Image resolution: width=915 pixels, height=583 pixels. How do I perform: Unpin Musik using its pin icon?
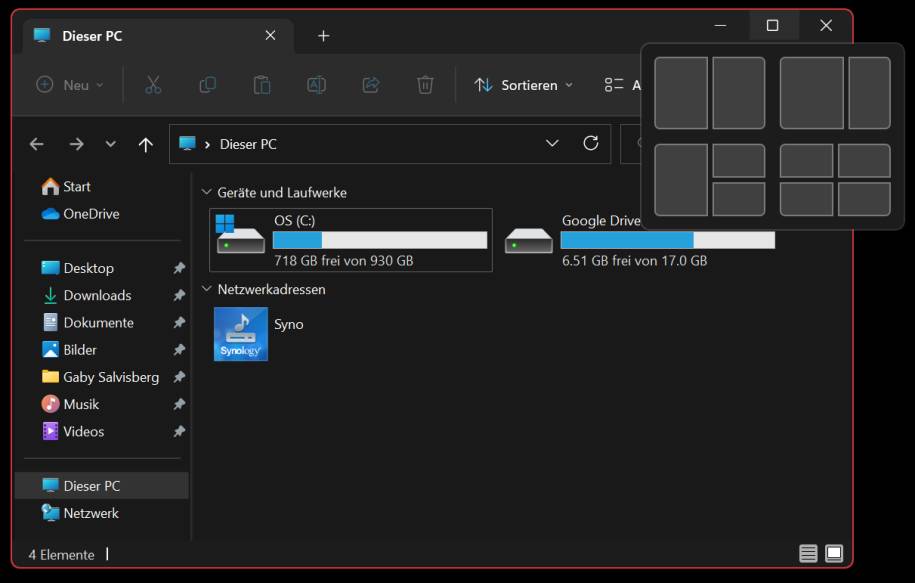[x=179, y=404]
